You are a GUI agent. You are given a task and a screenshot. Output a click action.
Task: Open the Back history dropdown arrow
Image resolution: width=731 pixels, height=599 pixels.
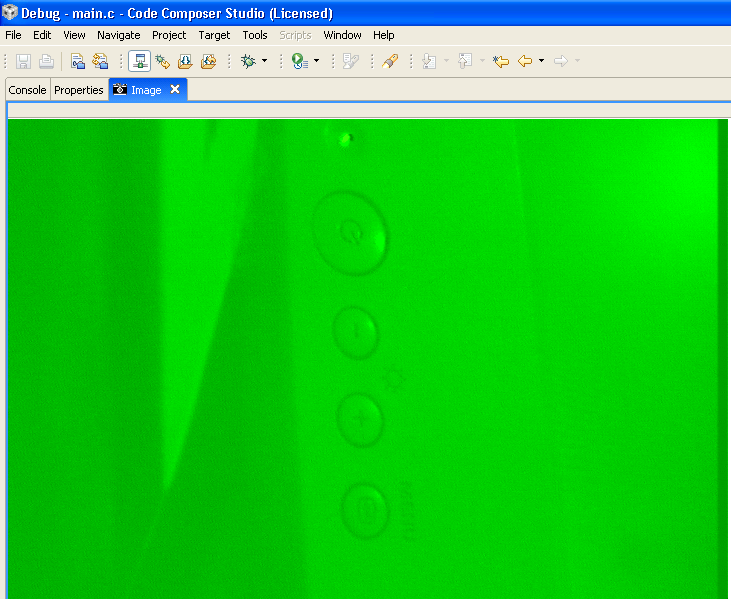[541, 61]
